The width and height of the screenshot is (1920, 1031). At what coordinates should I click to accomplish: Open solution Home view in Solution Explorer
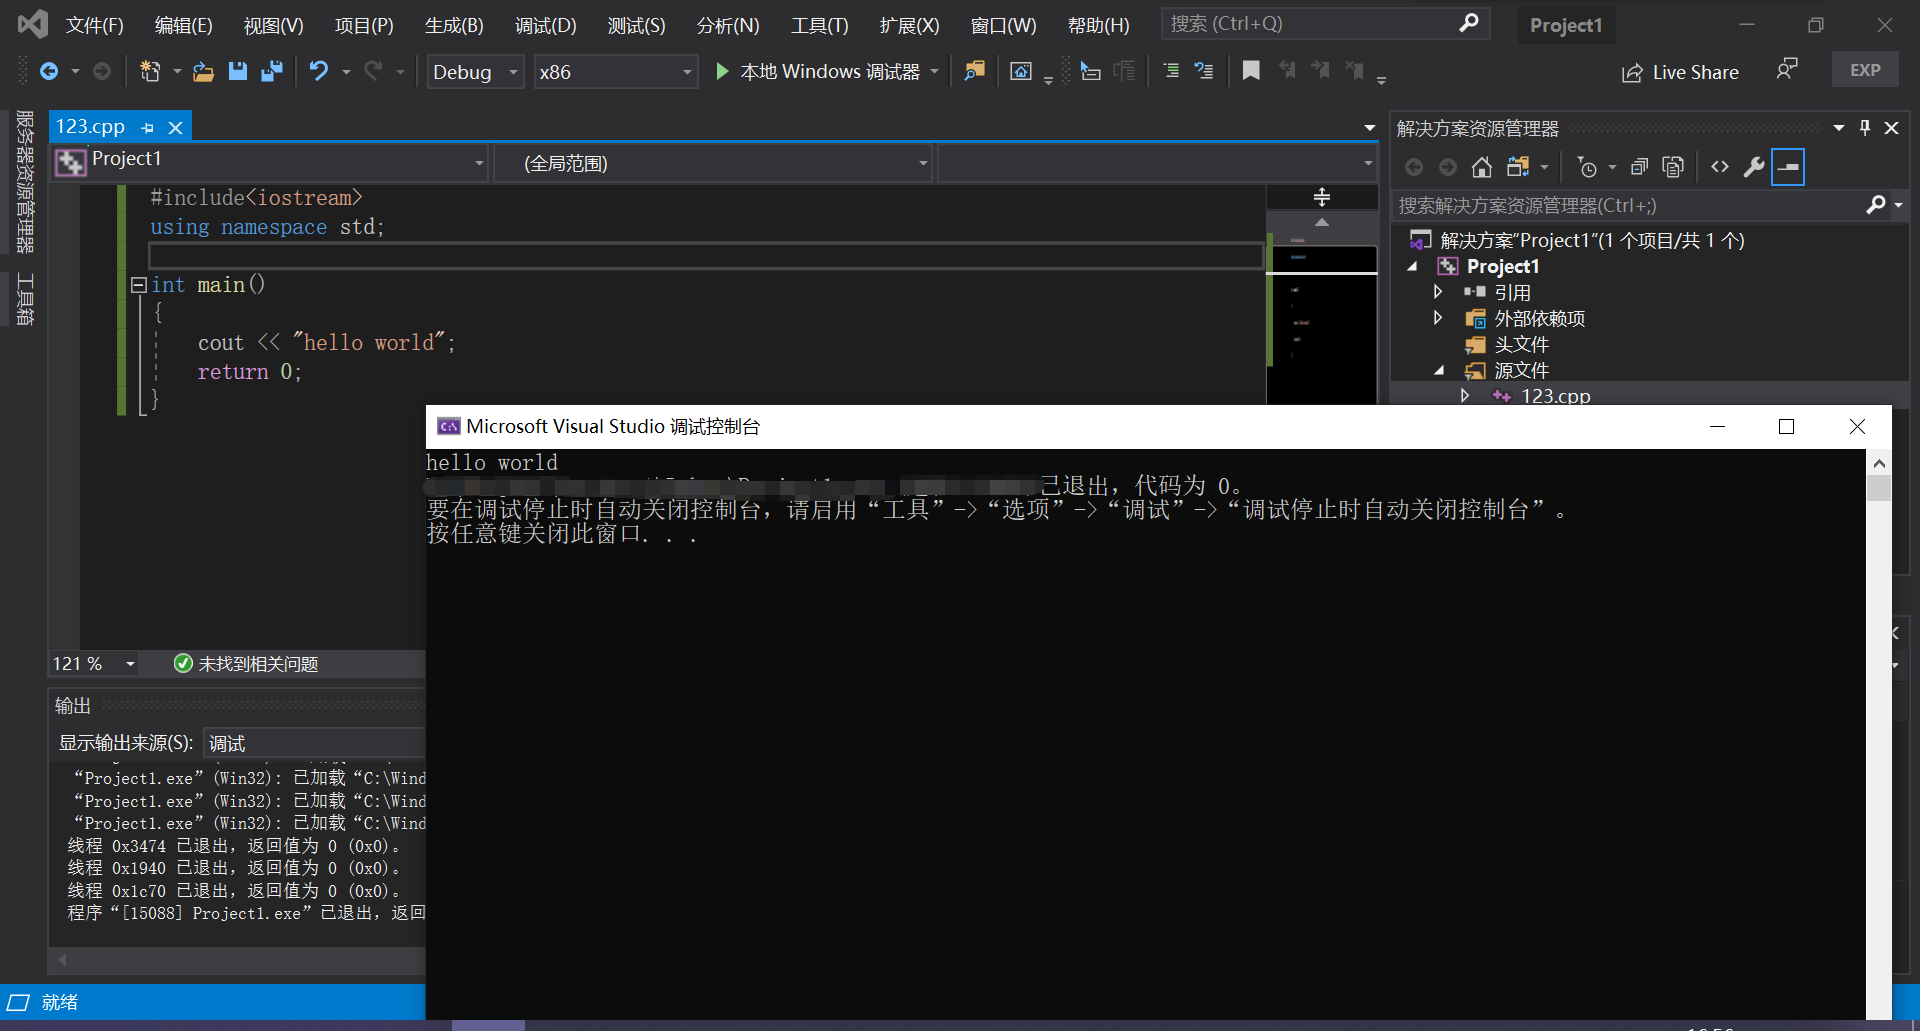[x=1481, y=167]
